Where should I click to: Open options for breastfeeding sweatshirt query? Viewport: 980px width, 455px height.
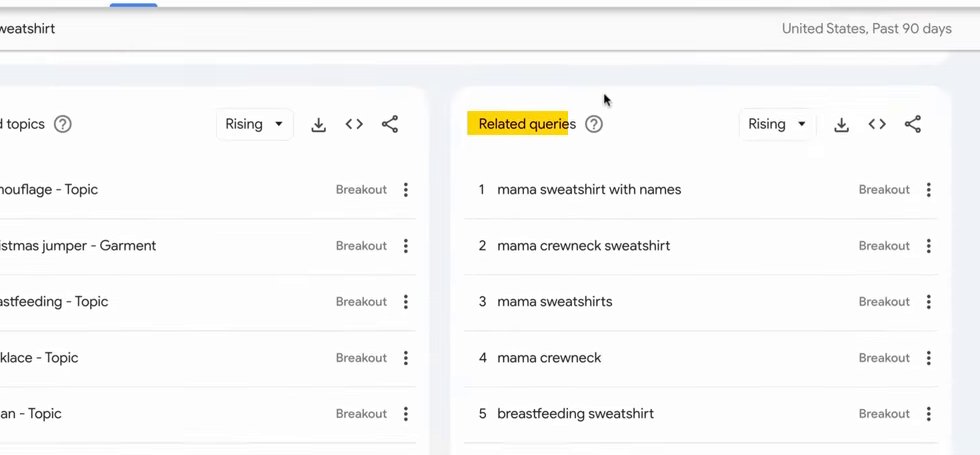(929, 414)
